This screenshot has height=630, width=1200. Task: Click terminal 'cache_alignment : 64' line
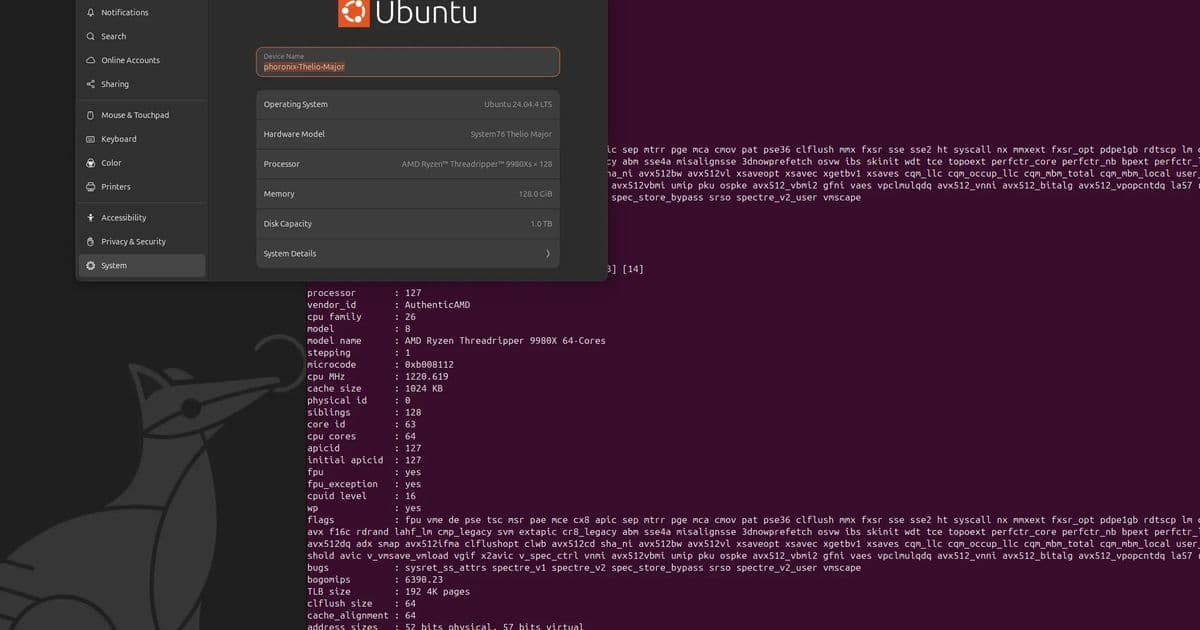pos(361,616)
